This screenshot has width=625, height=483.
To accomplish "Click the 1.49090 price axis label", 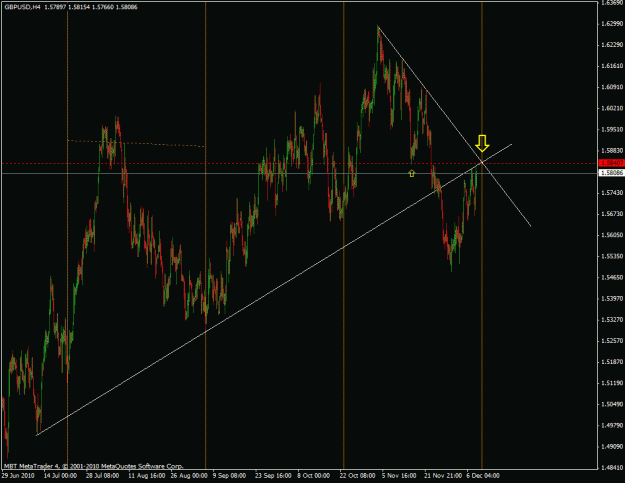I will (612, 446).
